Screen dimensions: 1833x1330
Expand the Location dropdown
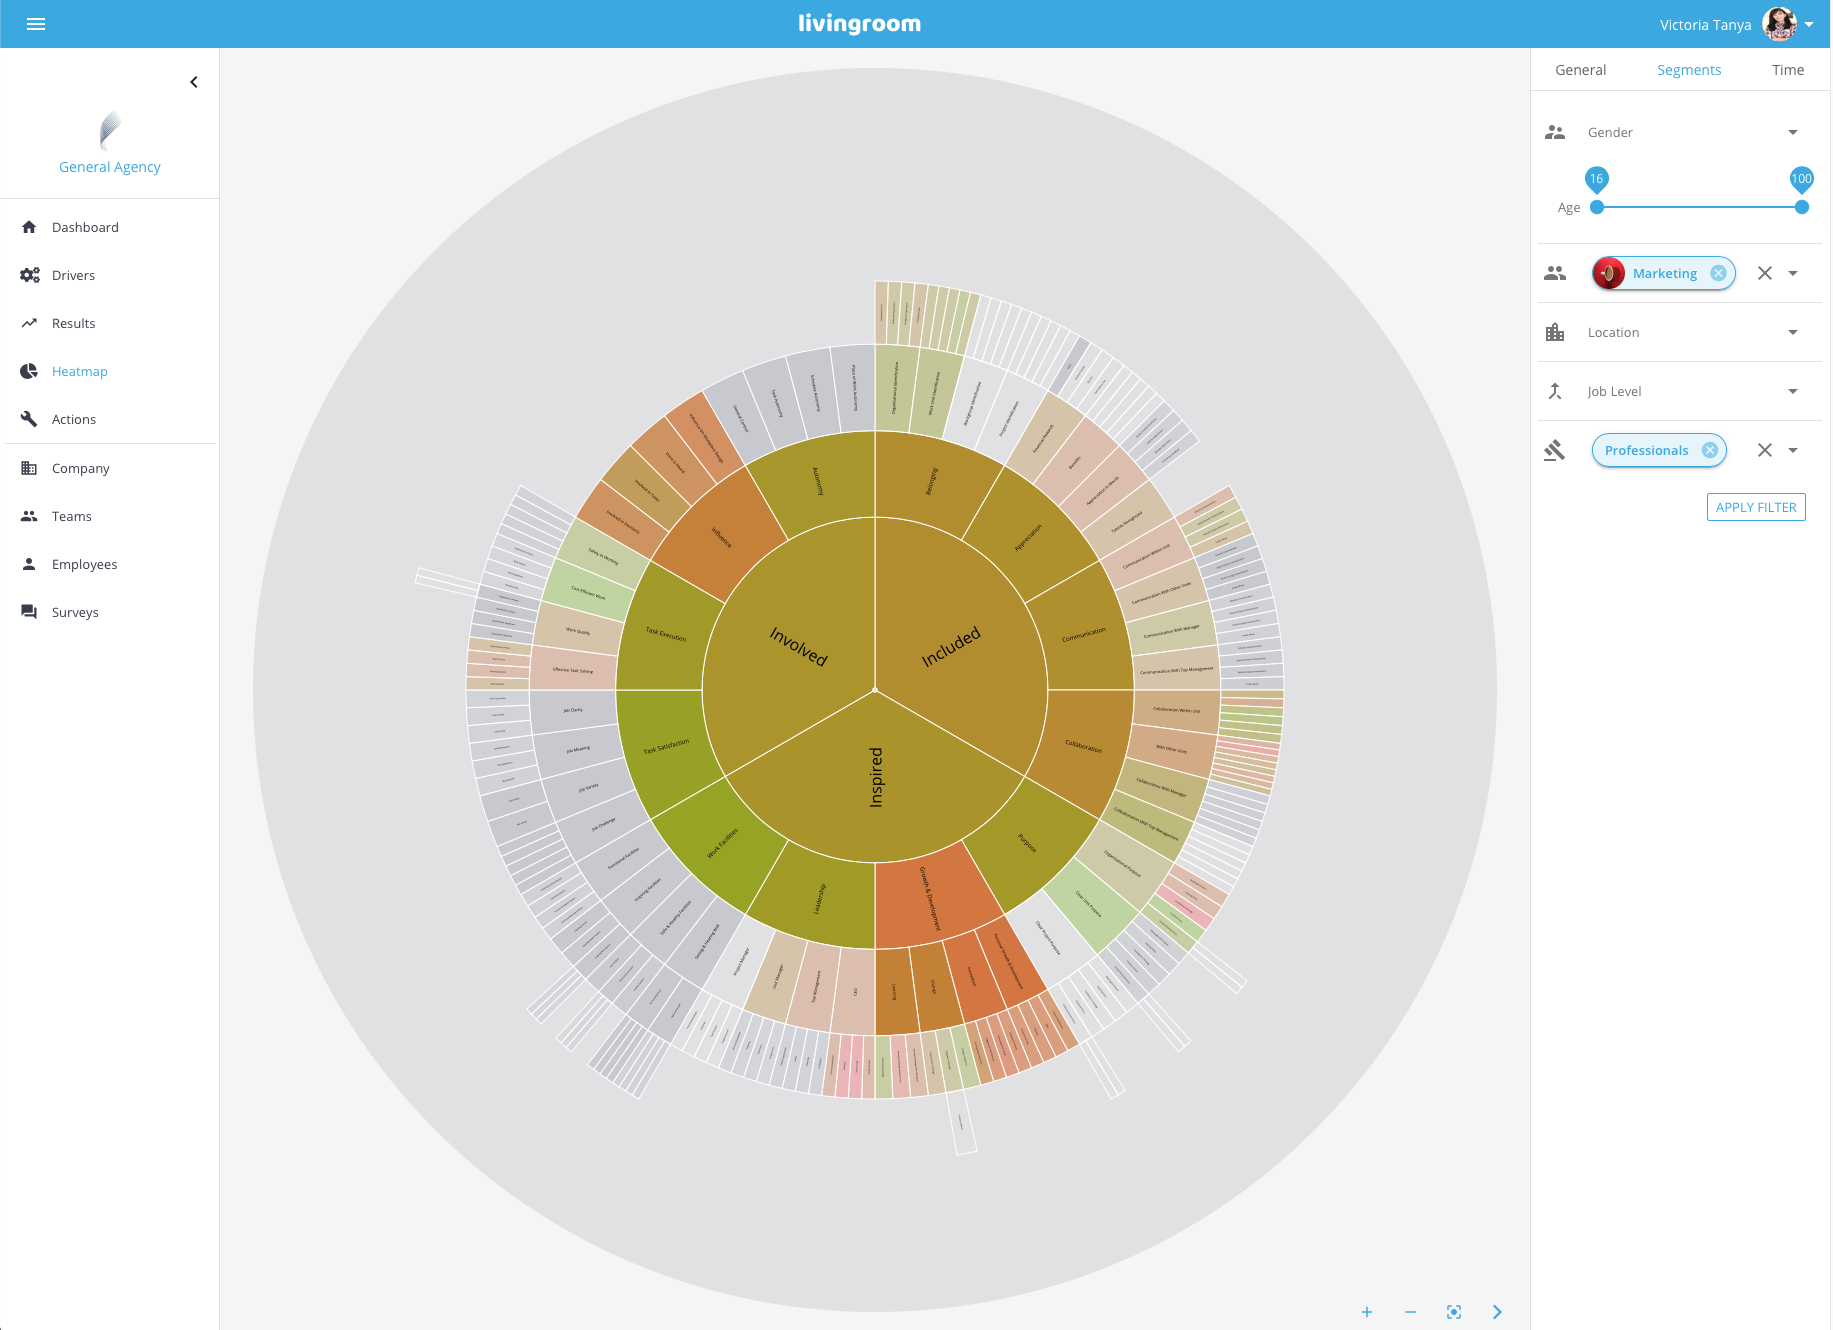(x=1793, y=332)
